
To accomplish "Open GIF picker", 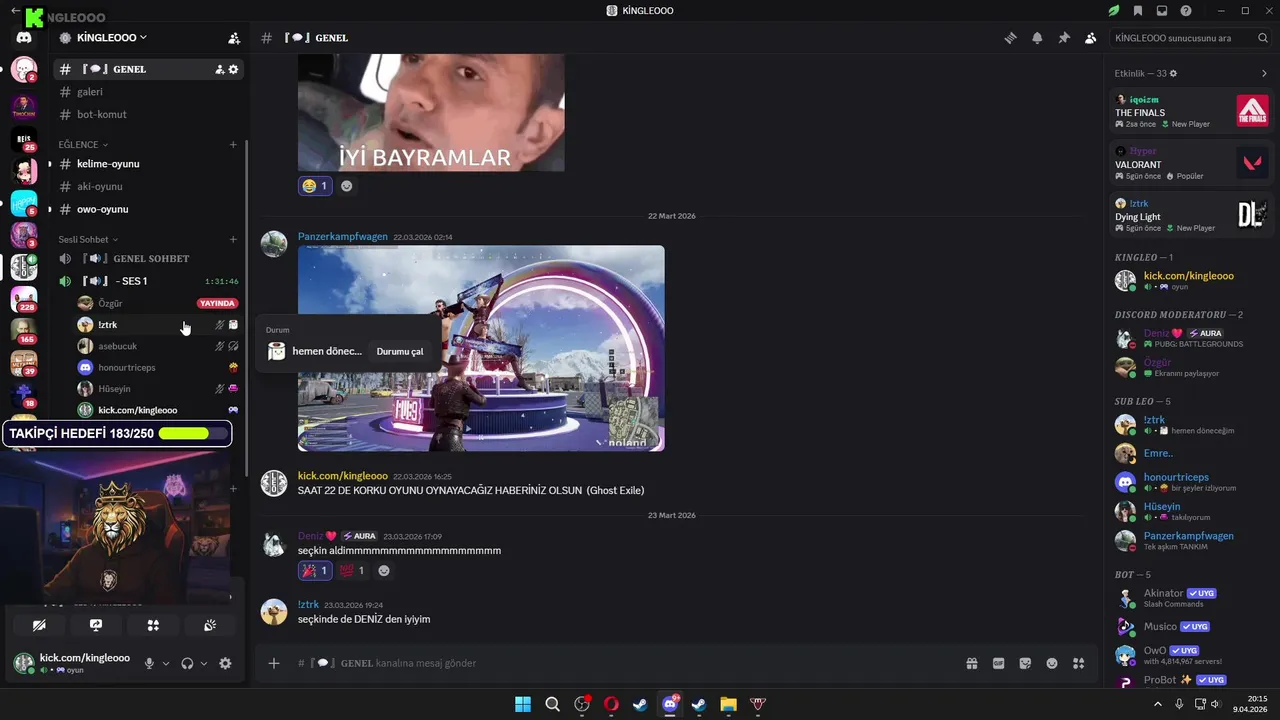I will click(998, 663).
